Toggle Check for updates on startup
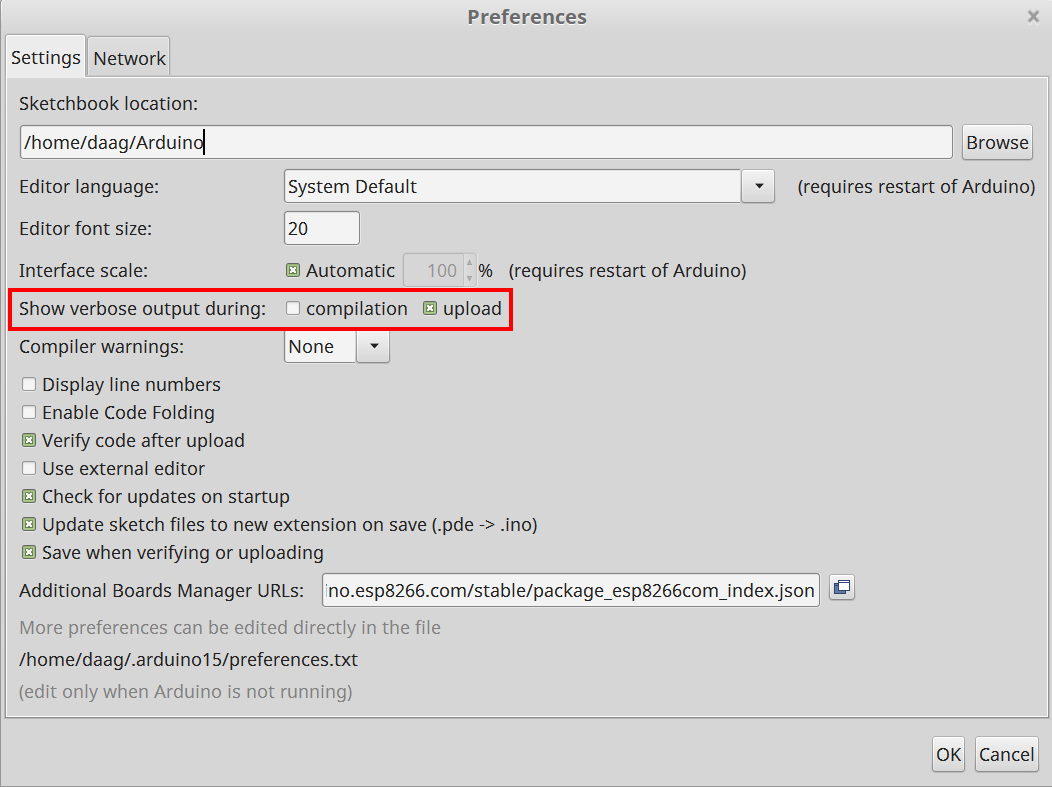Viewport: 1052px width, 787px height. tap(29, 496)
